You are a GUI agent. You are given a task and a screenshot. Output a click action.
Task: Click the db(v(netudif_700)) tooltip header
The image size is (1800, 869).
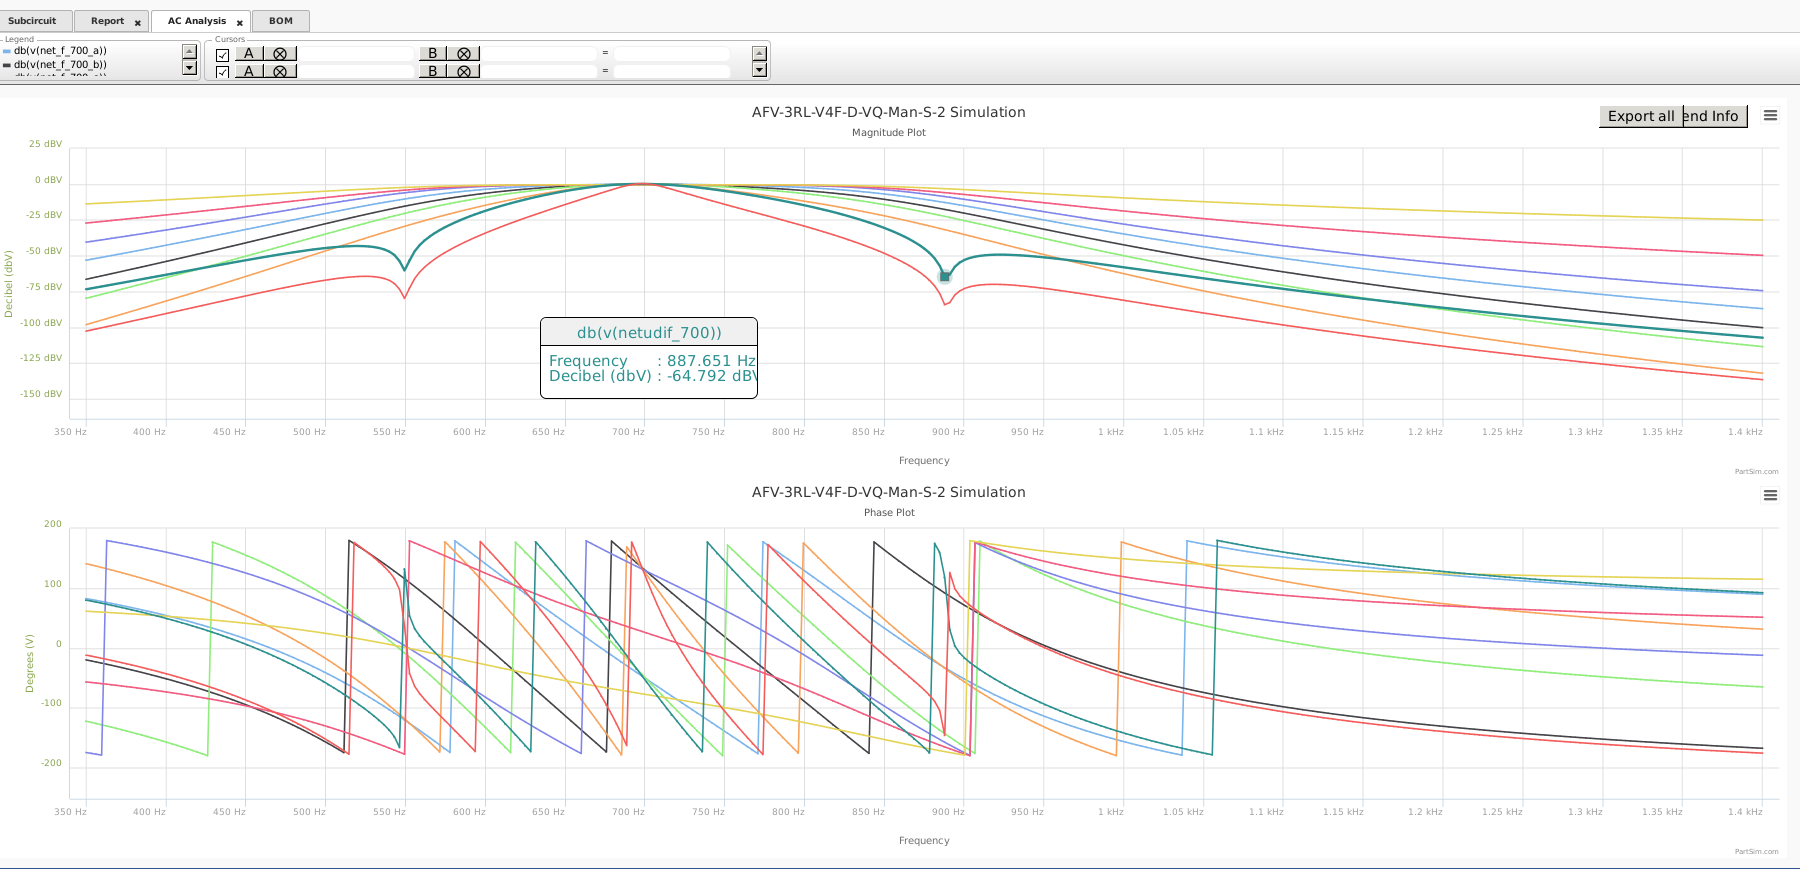coord(649,333)
